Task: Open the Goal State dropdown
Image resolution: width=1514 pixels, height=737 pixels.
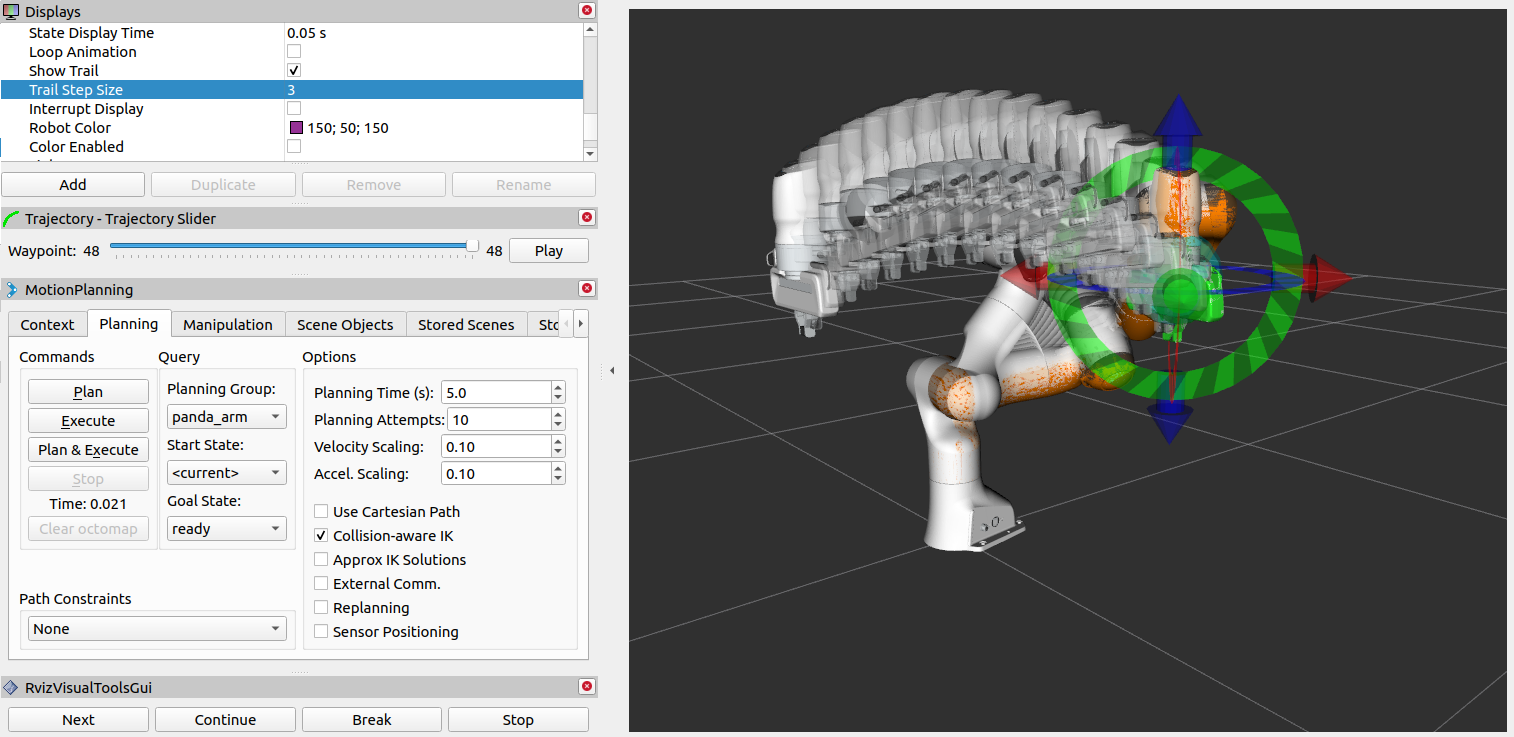Action: click(x=226, y=529)
